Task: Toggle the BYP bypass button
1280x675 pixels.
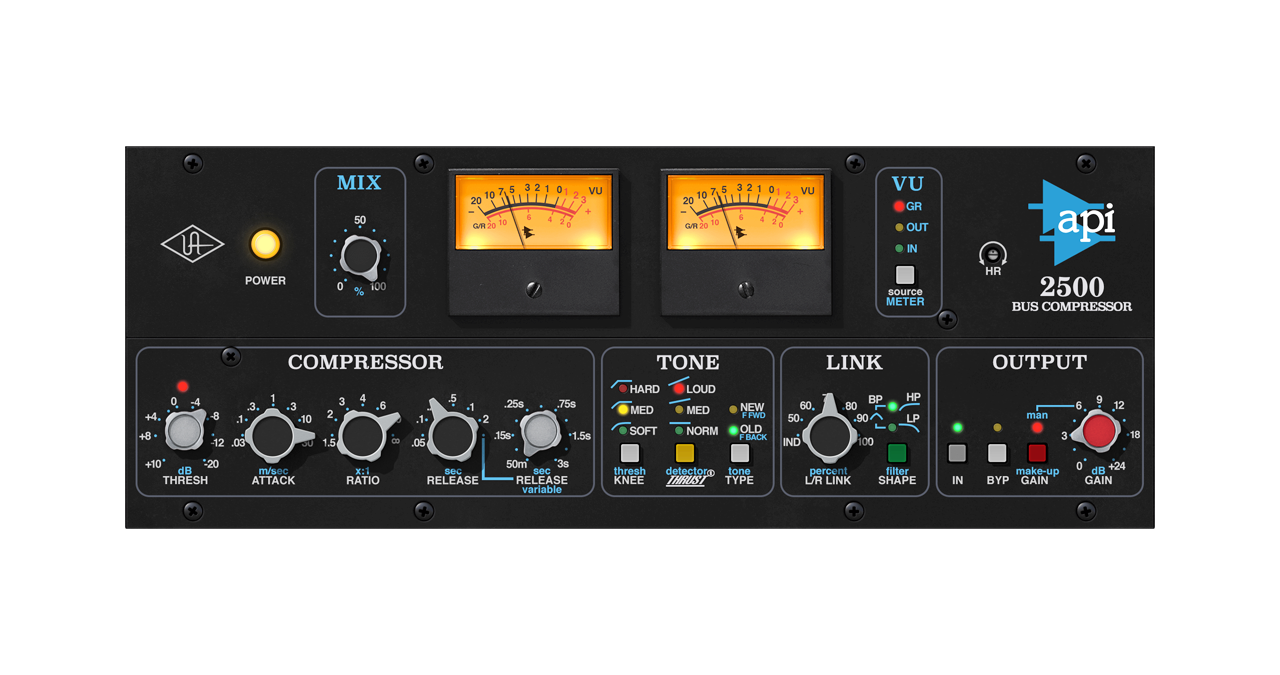Action: 996,453
